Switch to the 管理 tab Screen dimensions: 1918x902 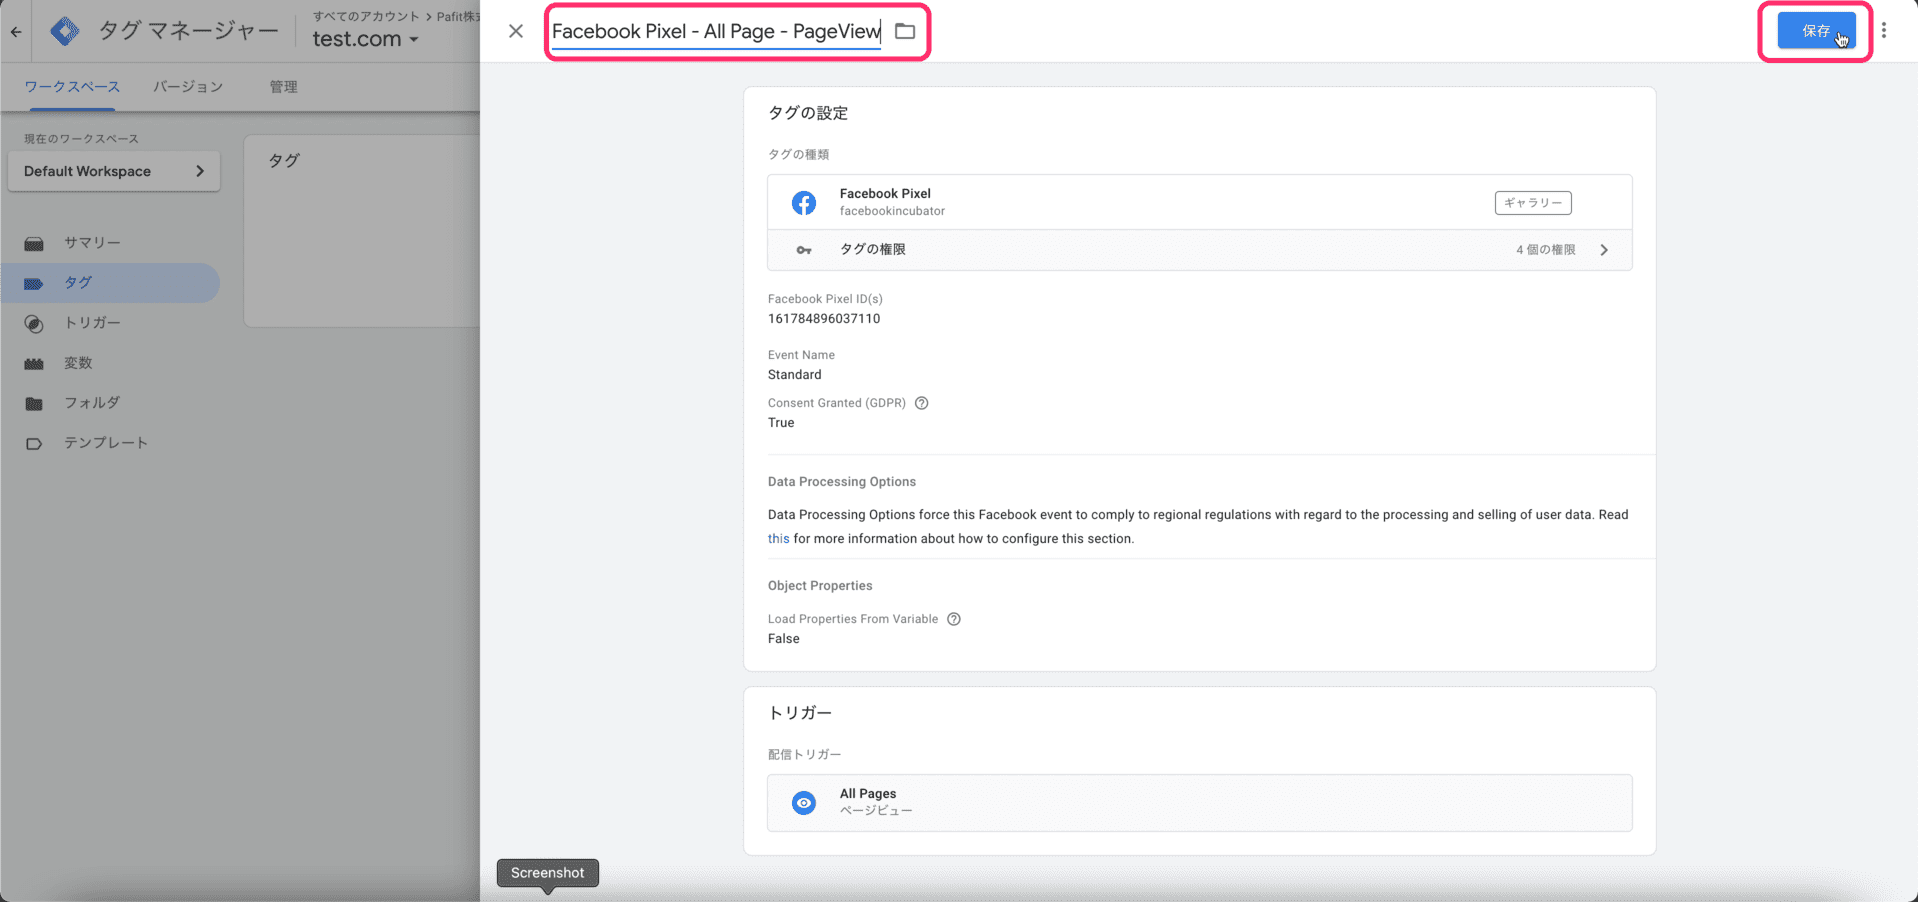click(x=283, y=87)
